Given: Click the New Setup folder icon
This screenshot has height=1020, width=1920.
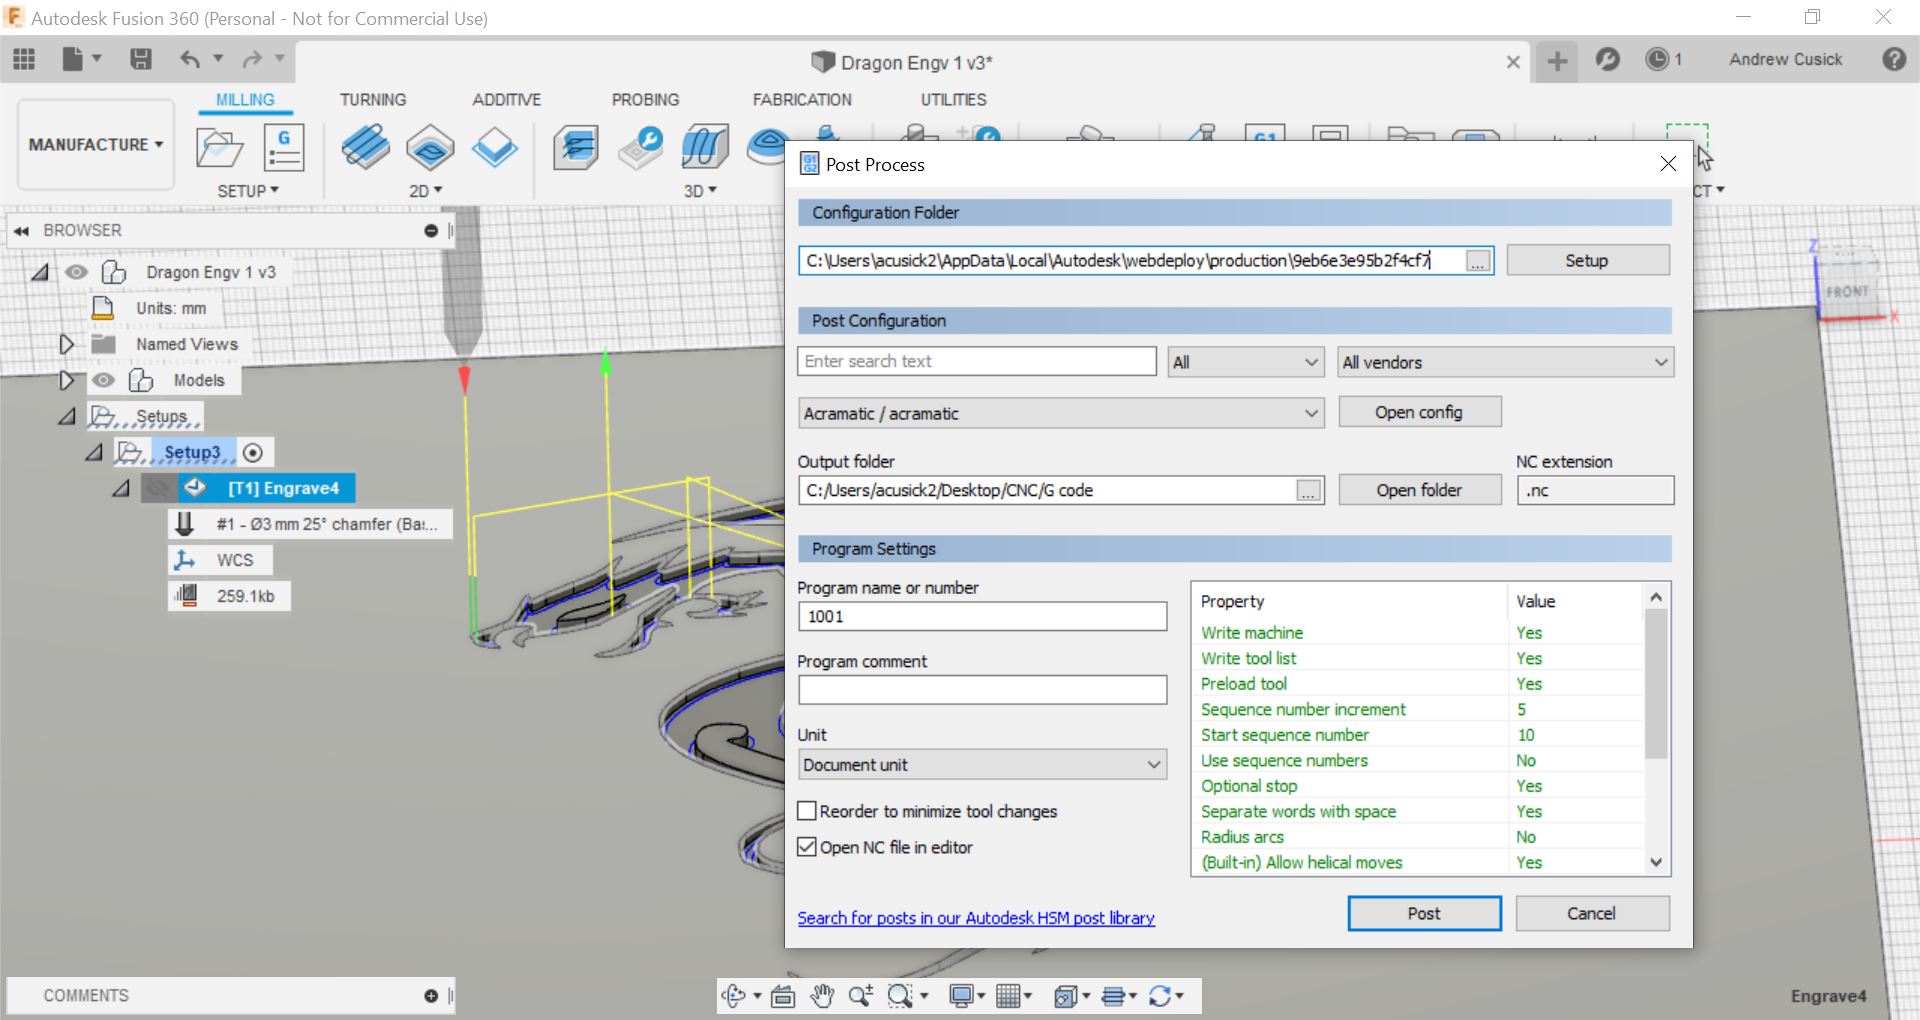Looking at the screenshot, I should (x=219, y=148).
